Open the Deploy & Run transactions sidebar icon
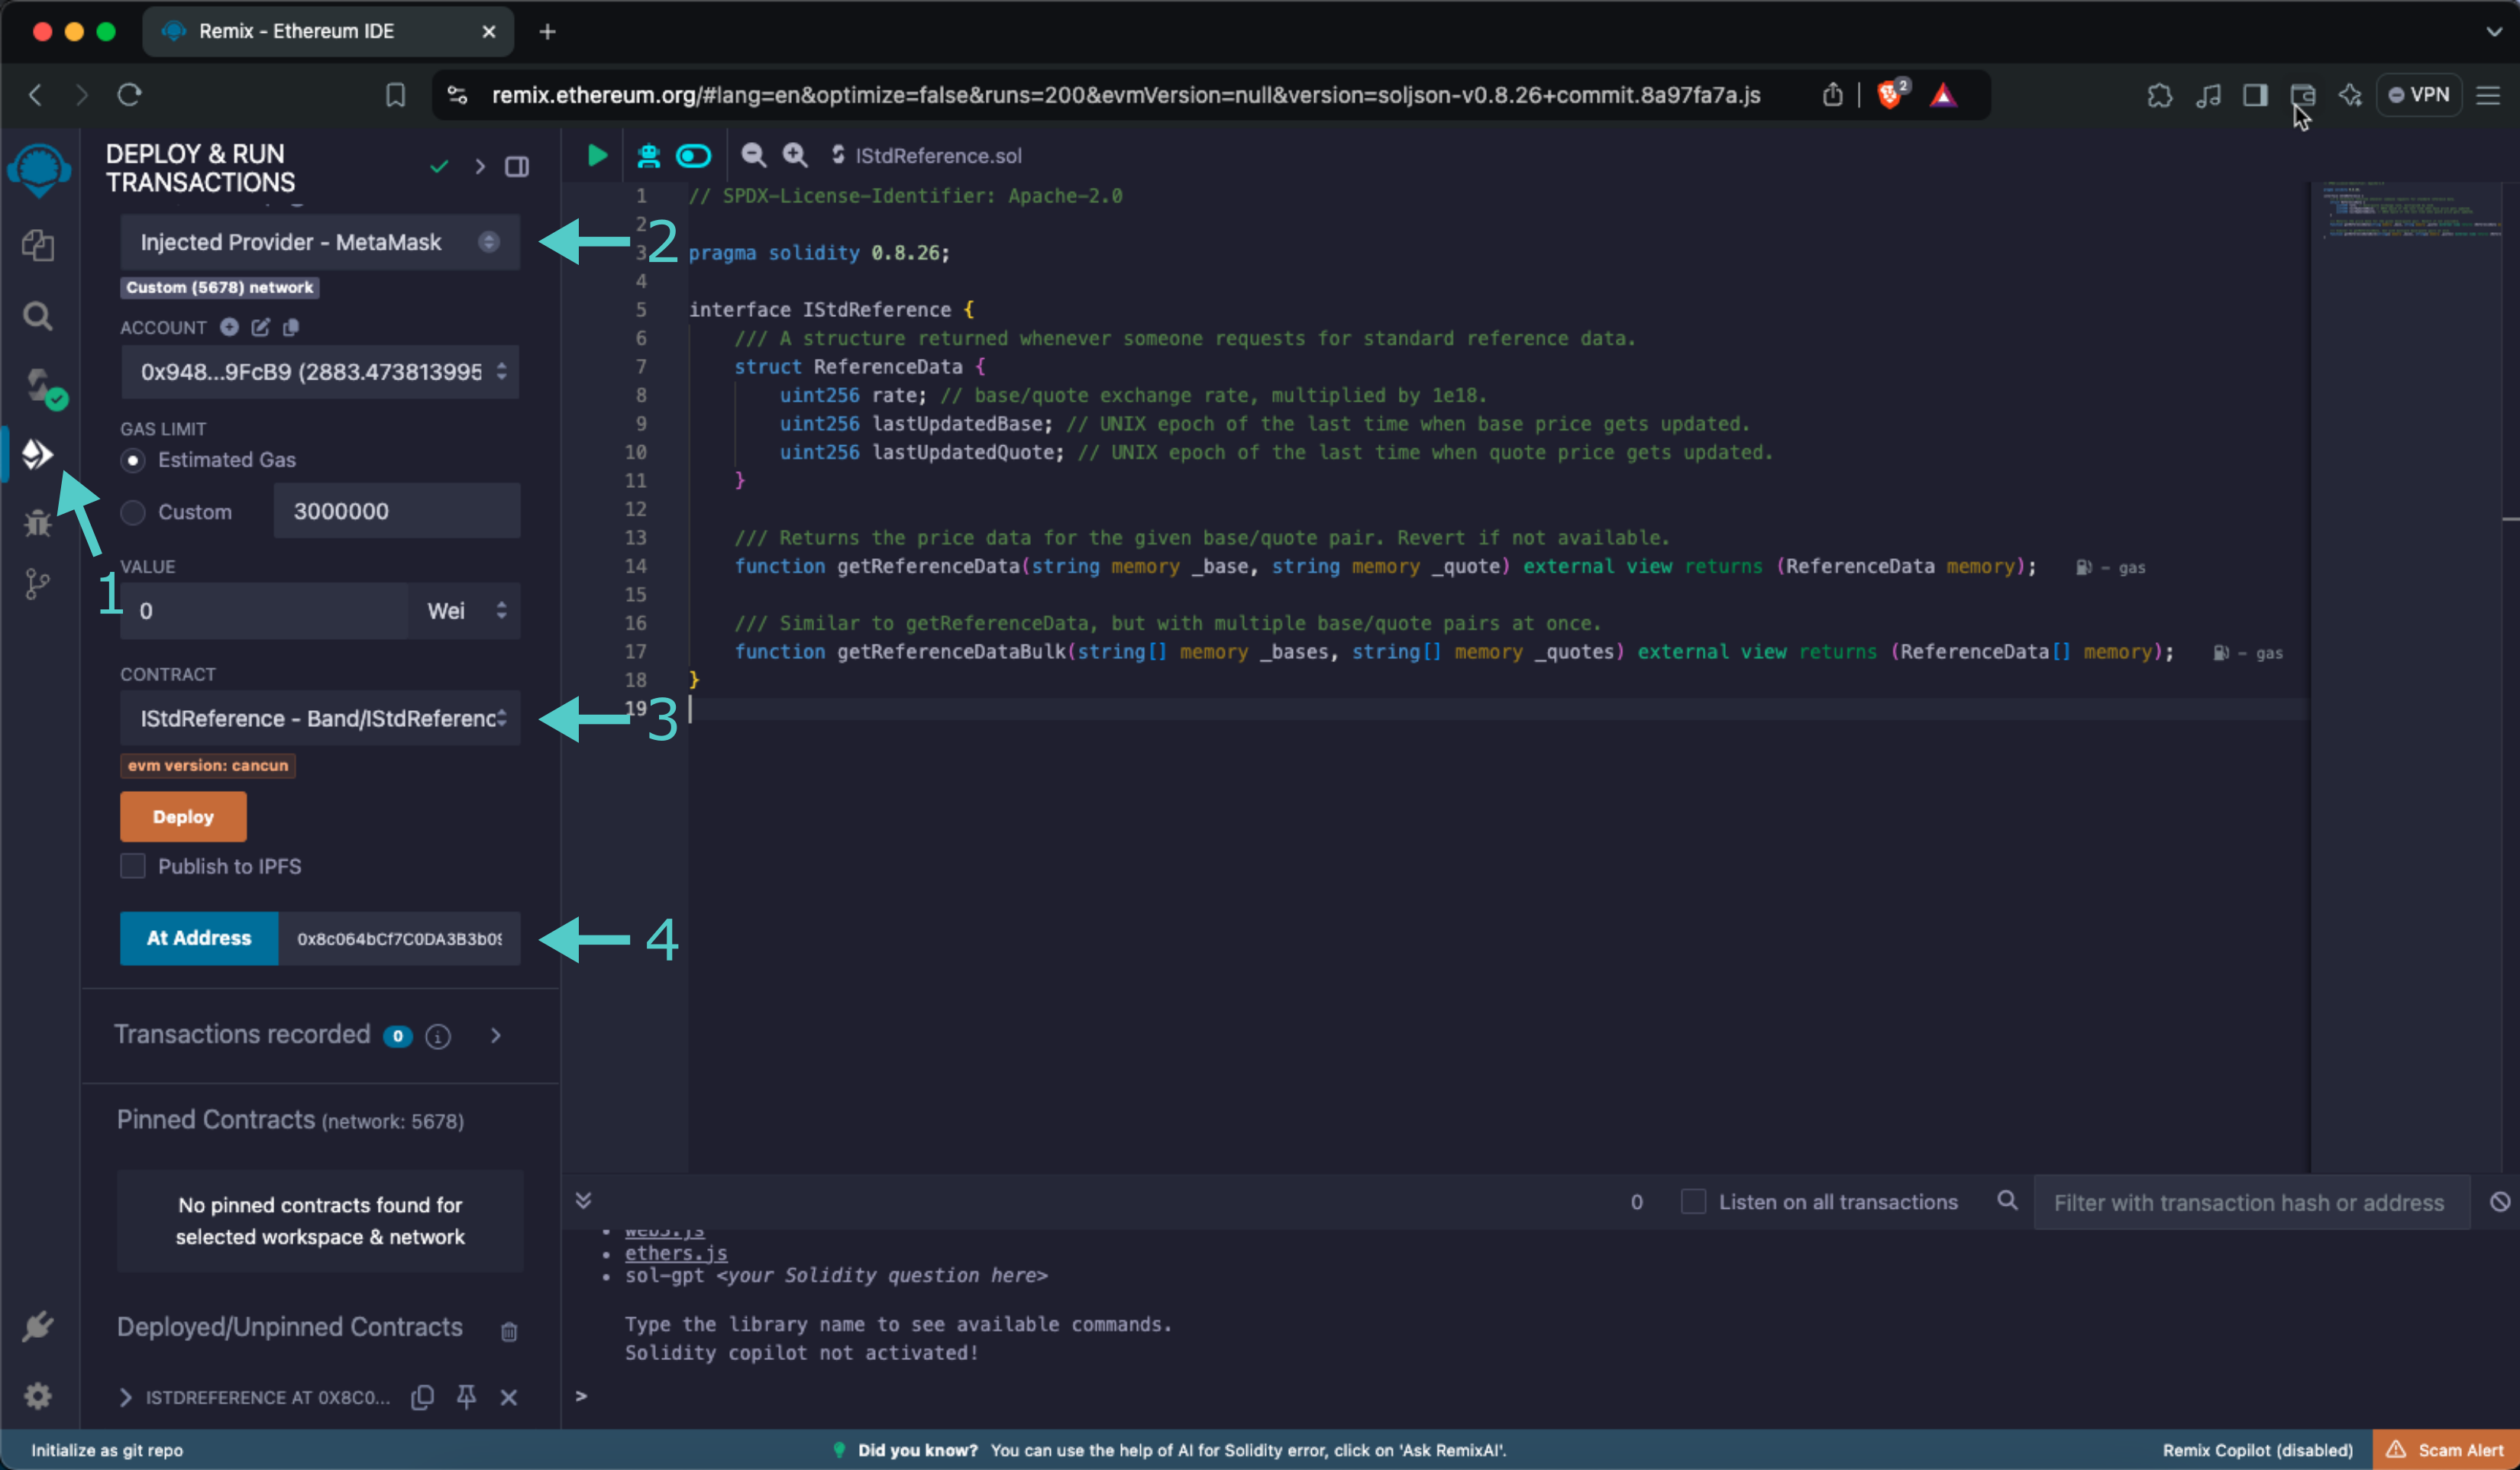This screenshot has height=1470, width=2520. (37, 455)
